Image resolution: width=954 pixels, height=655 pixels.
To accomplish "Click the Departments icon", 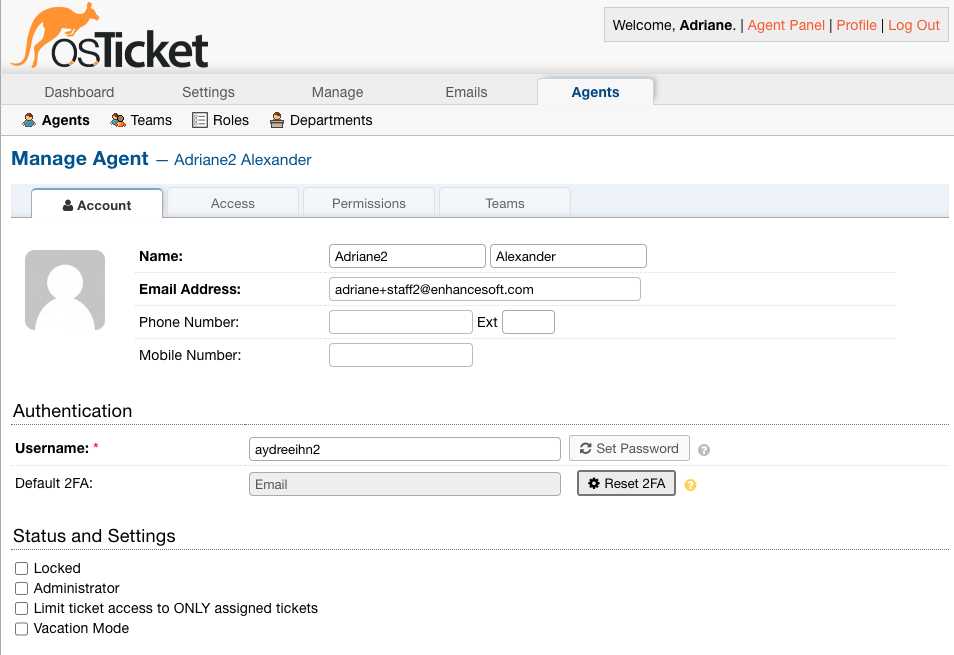I will (277, 120).
